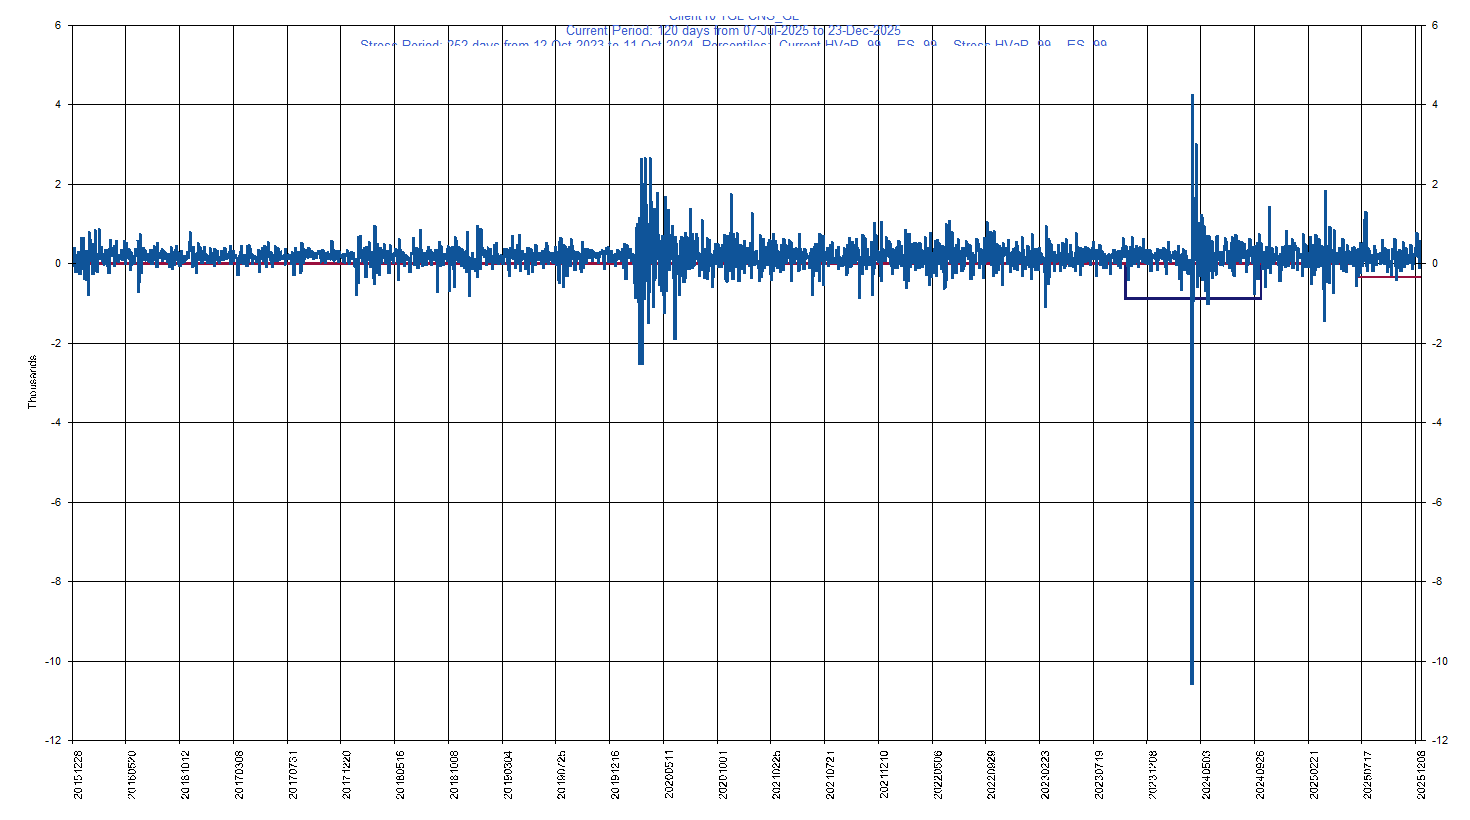The width and height of the screenshot is (1470, 820).
Task: Click x-axis date label 20240503
Action: point(1206,775)
